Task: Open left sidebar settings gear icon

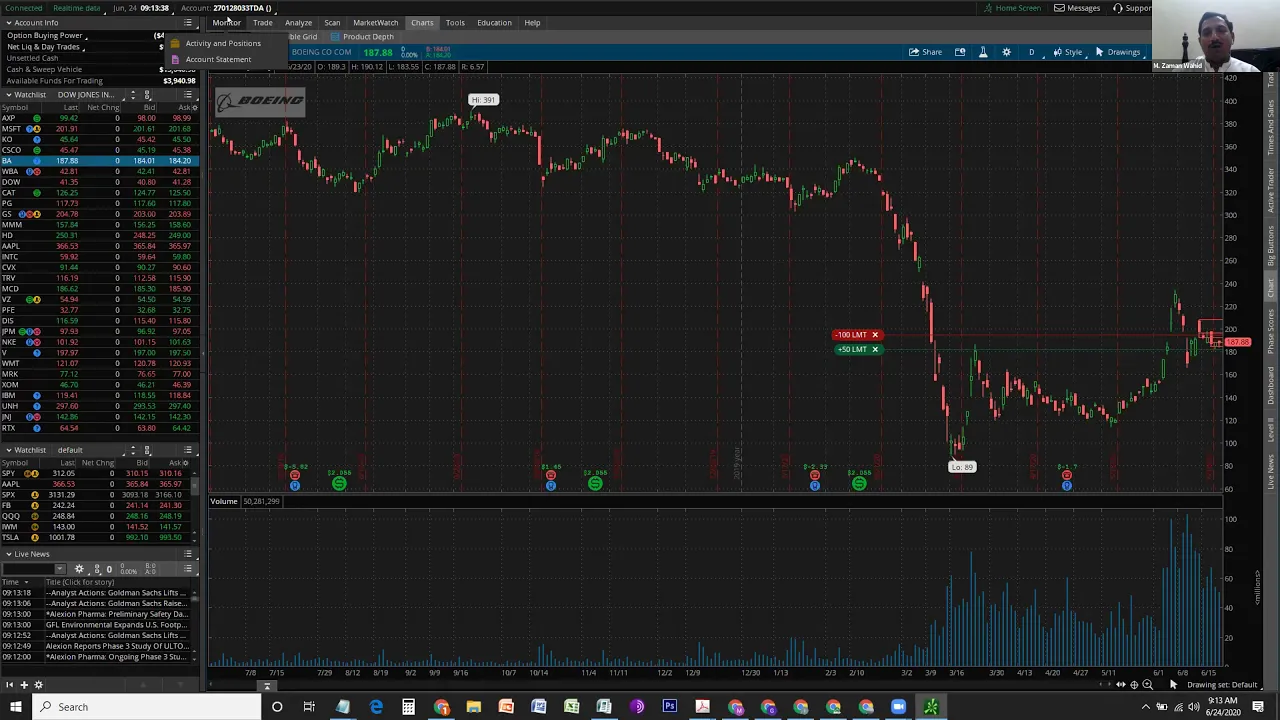Action: (x=38, y=685)
